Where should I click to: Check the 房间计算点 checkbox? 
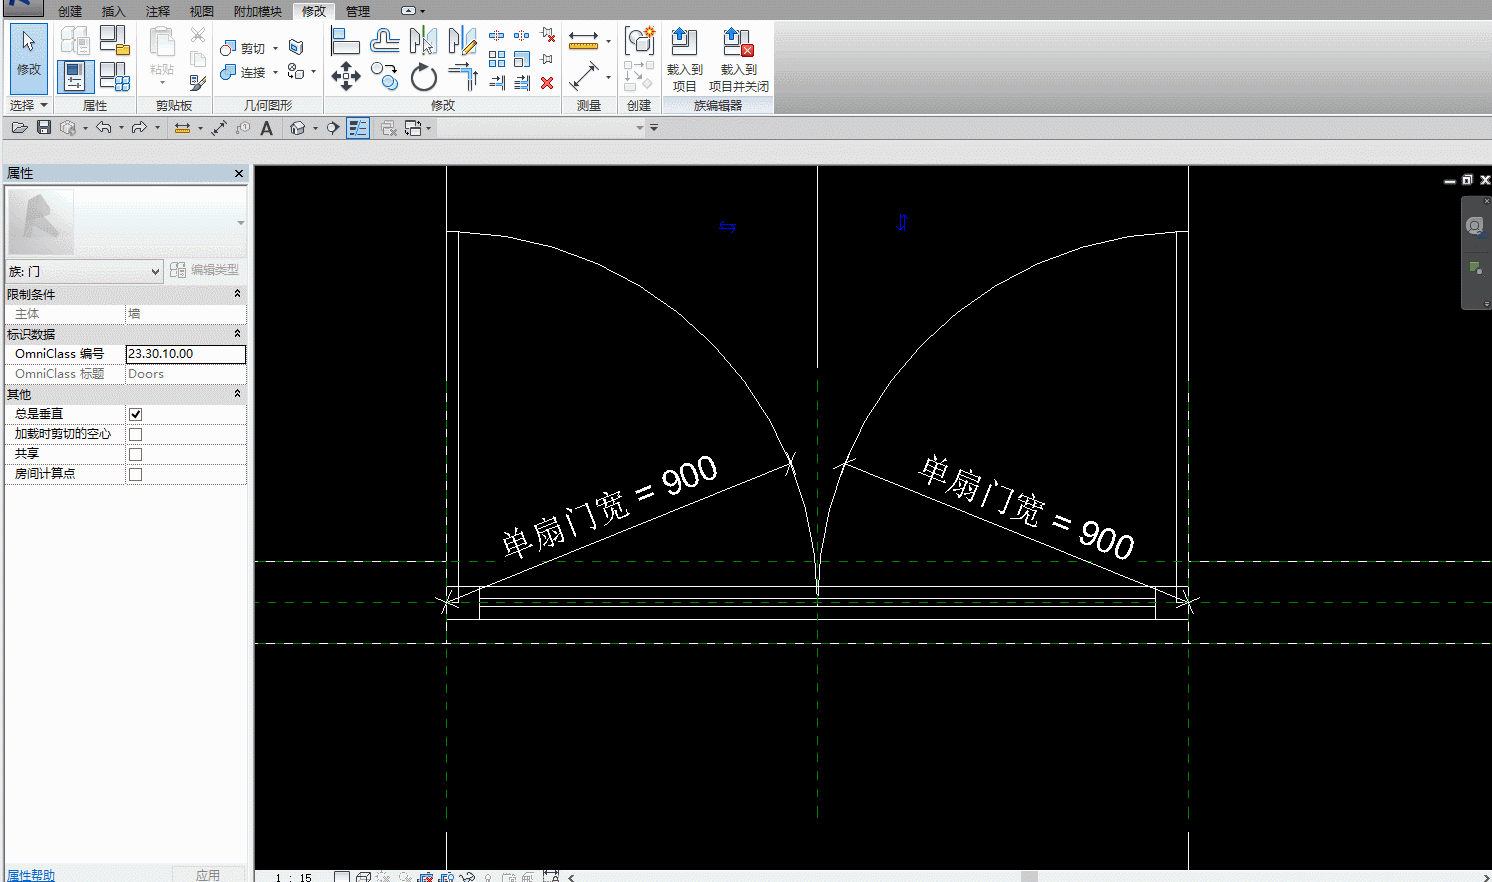[x=136, y=474]
